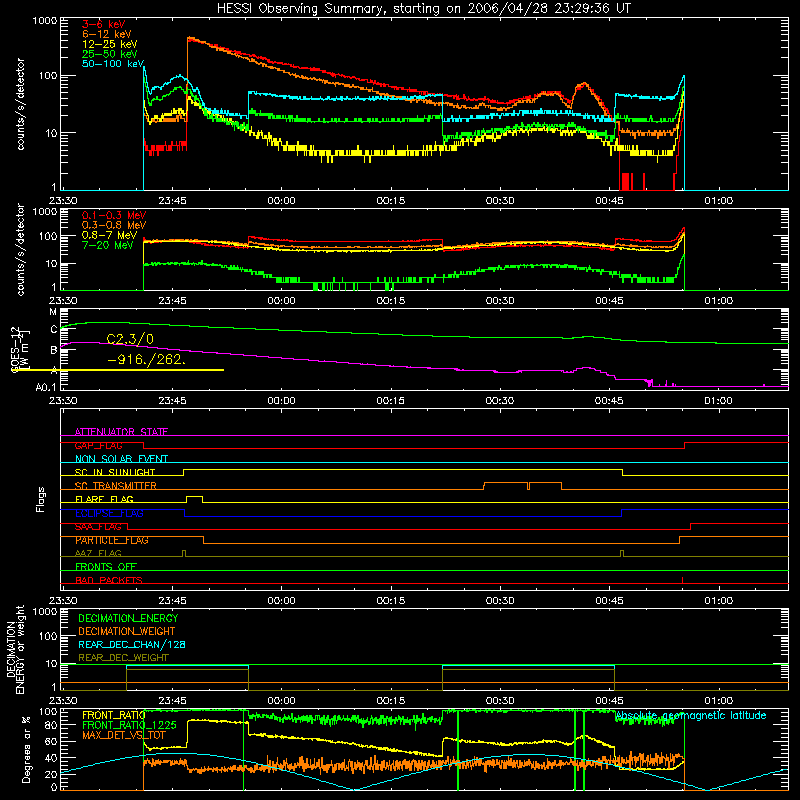
Task: Click the REAR_DEC_WEIGHT legend label
Action: click(123, 658)
